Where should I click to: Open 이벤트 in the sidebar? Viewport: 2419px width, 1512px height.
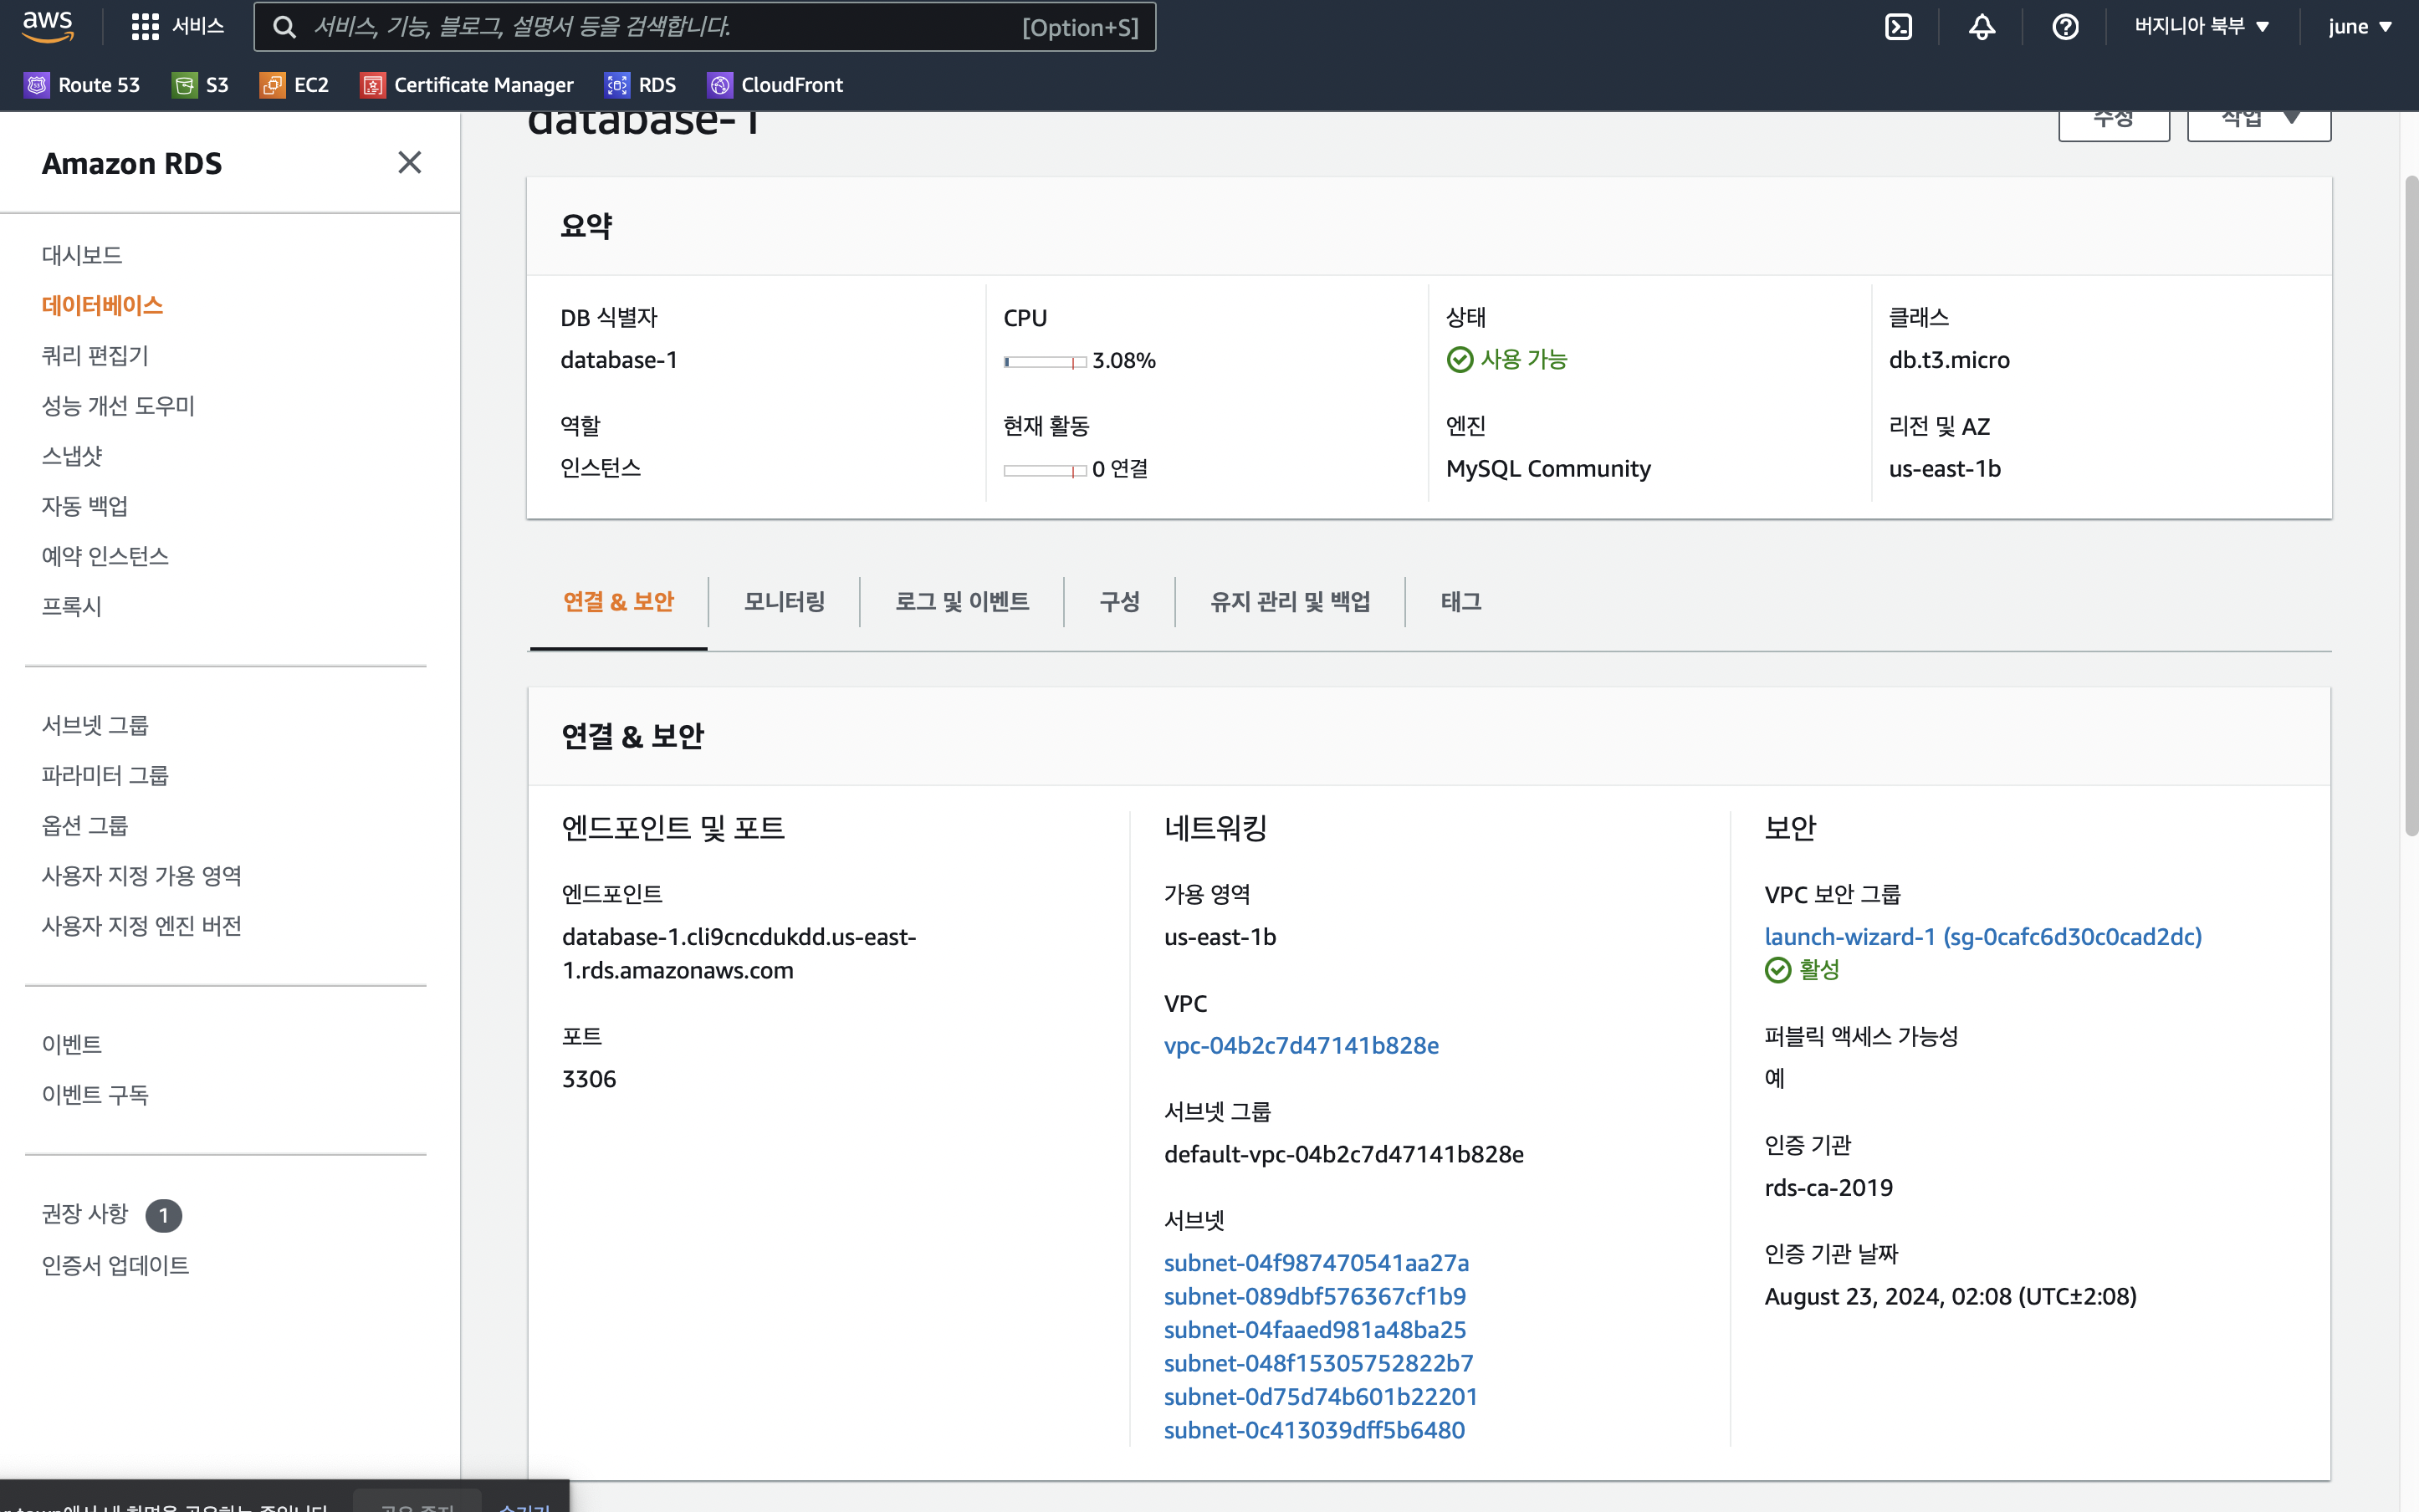72,1044
